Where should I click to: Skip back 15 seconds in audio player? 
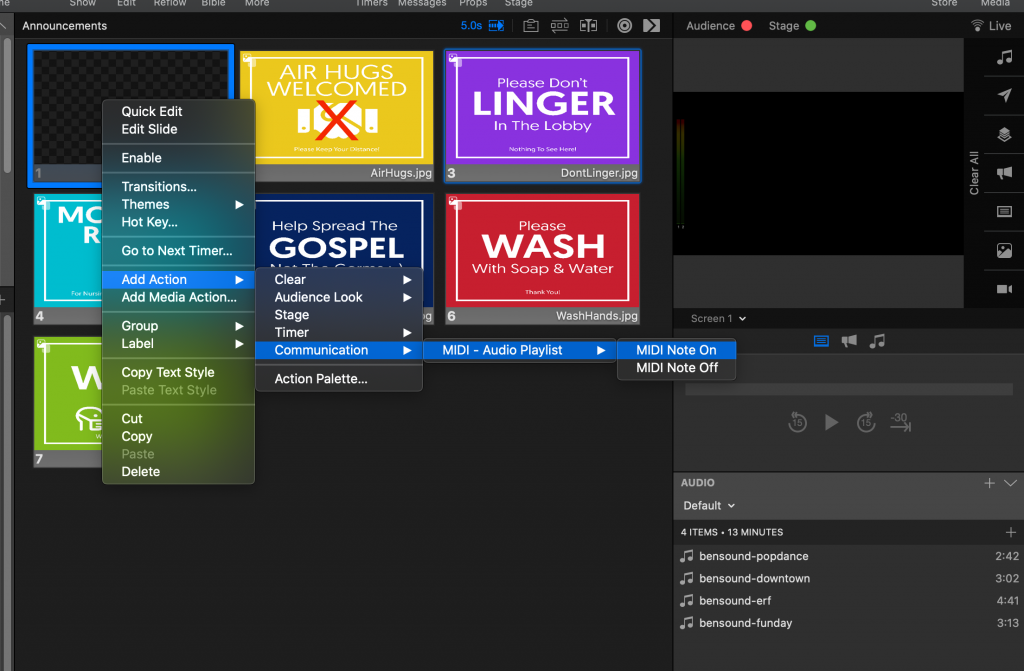click(x=797, y=423)
